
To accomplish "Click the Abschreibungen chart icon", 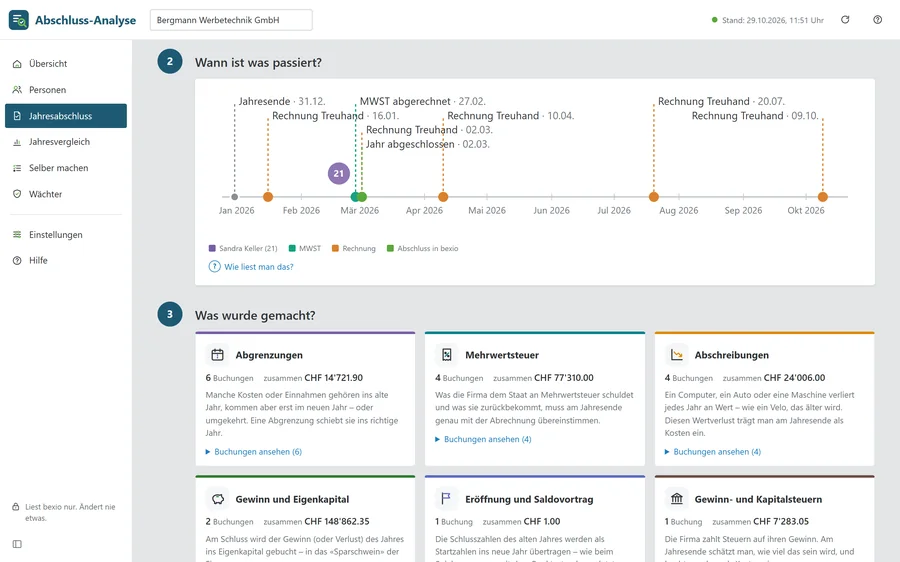I will point(677,355).
